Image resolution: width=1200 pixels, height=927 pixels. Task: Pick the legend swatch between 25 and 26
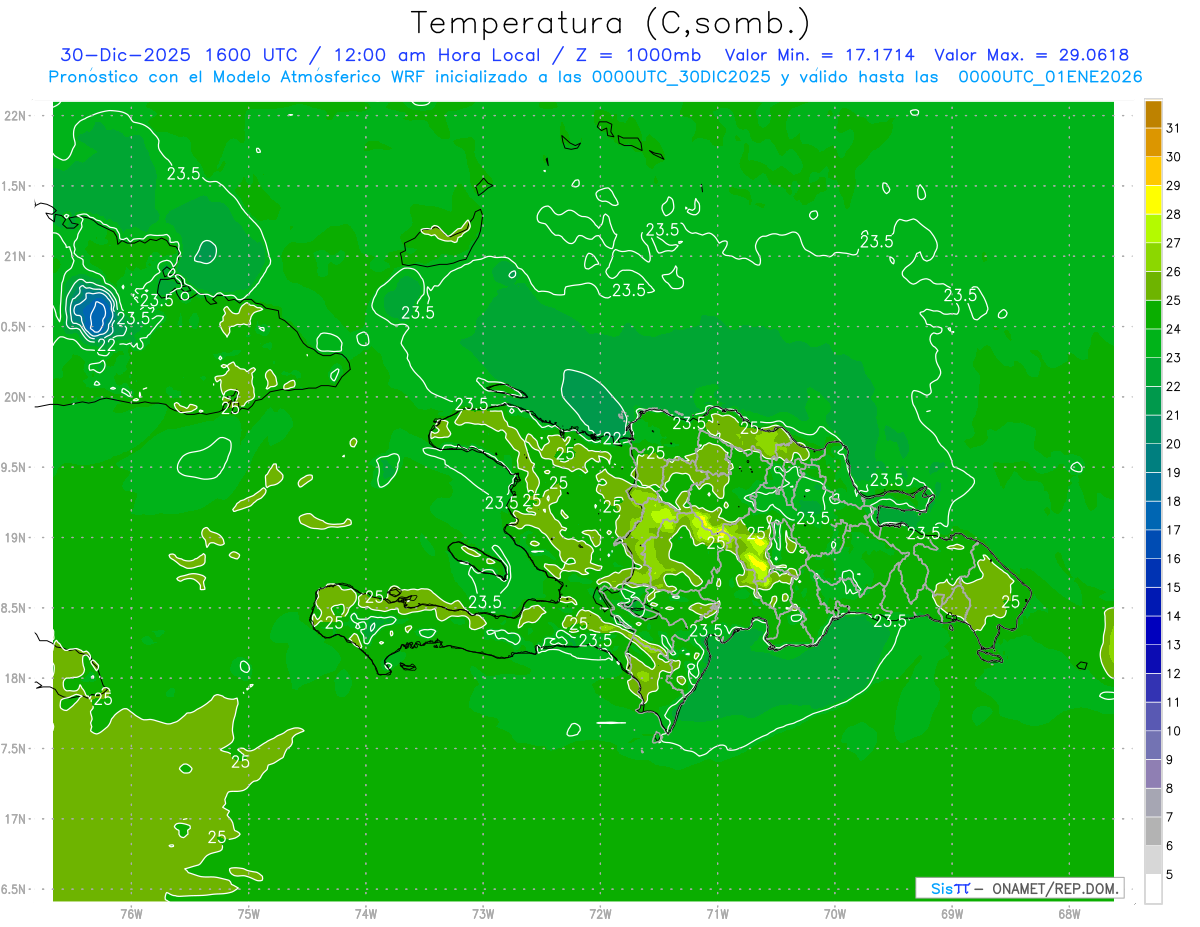tap(1153, 286)
